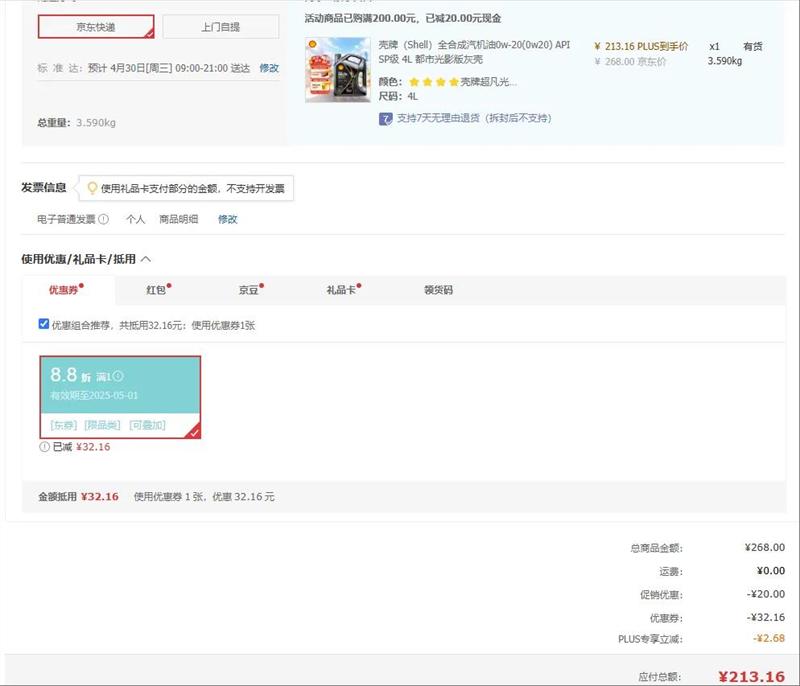Open the 京豆 tab
The width and height of the screenshot is (800, 686).
[x=248, y=290]
